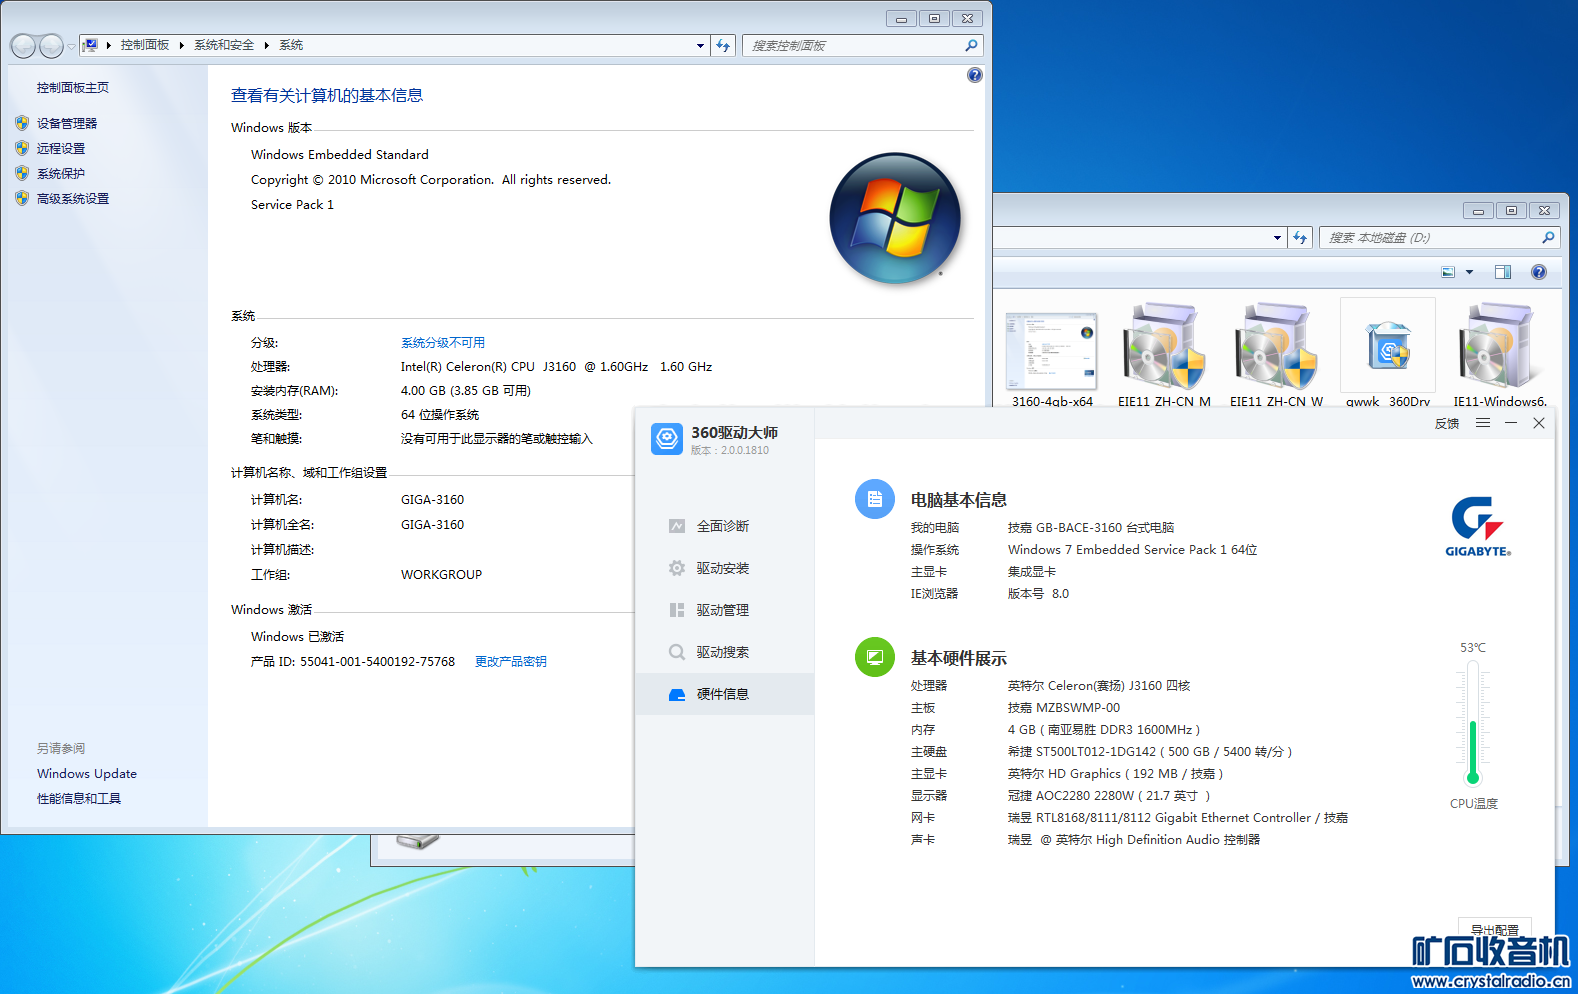The image size is (1578, 994).
Task: Open 设备管理器 Device Manager link
Action: pyautogui.click(x=67, y=123)
